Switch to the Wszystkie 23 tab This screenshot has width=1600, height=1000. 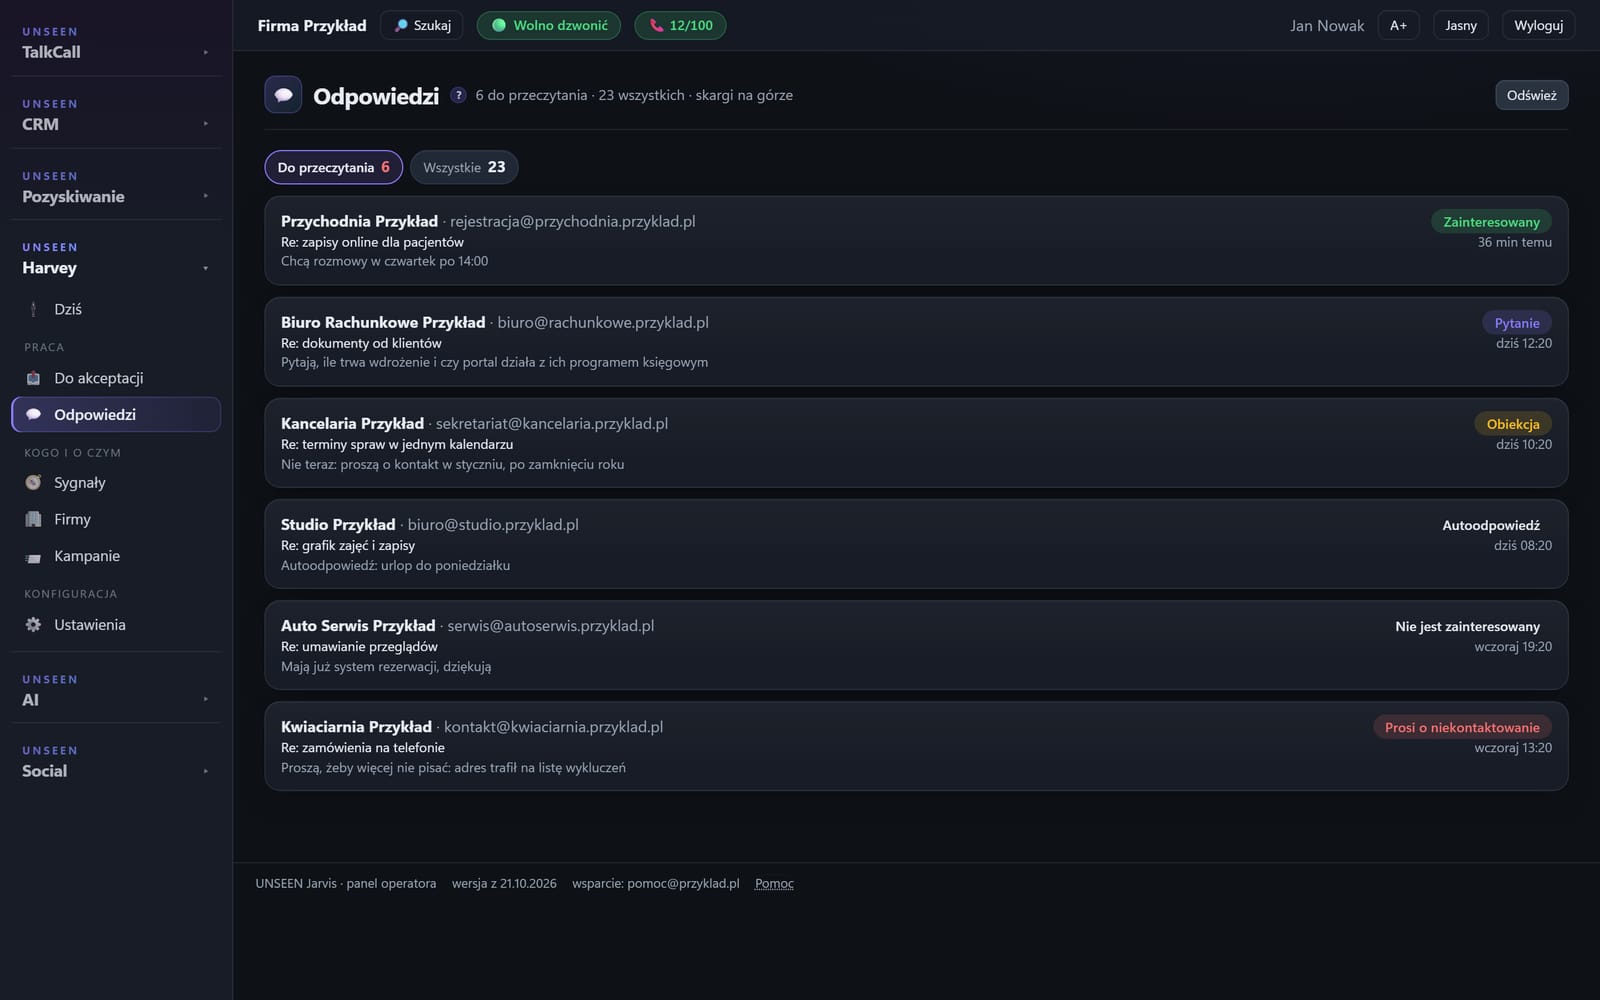464,167
